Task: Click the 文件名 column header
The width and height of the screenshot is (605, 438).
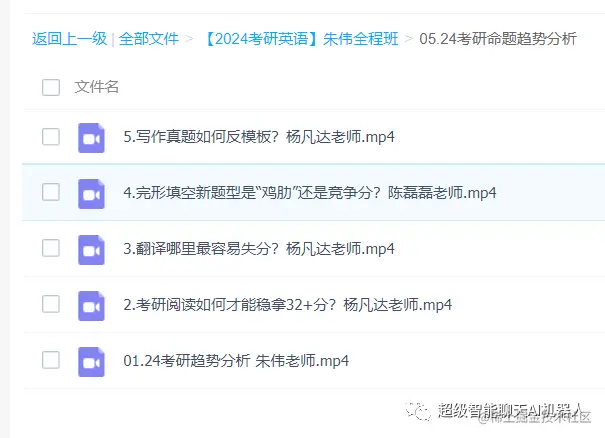Action: pos(96,87)
